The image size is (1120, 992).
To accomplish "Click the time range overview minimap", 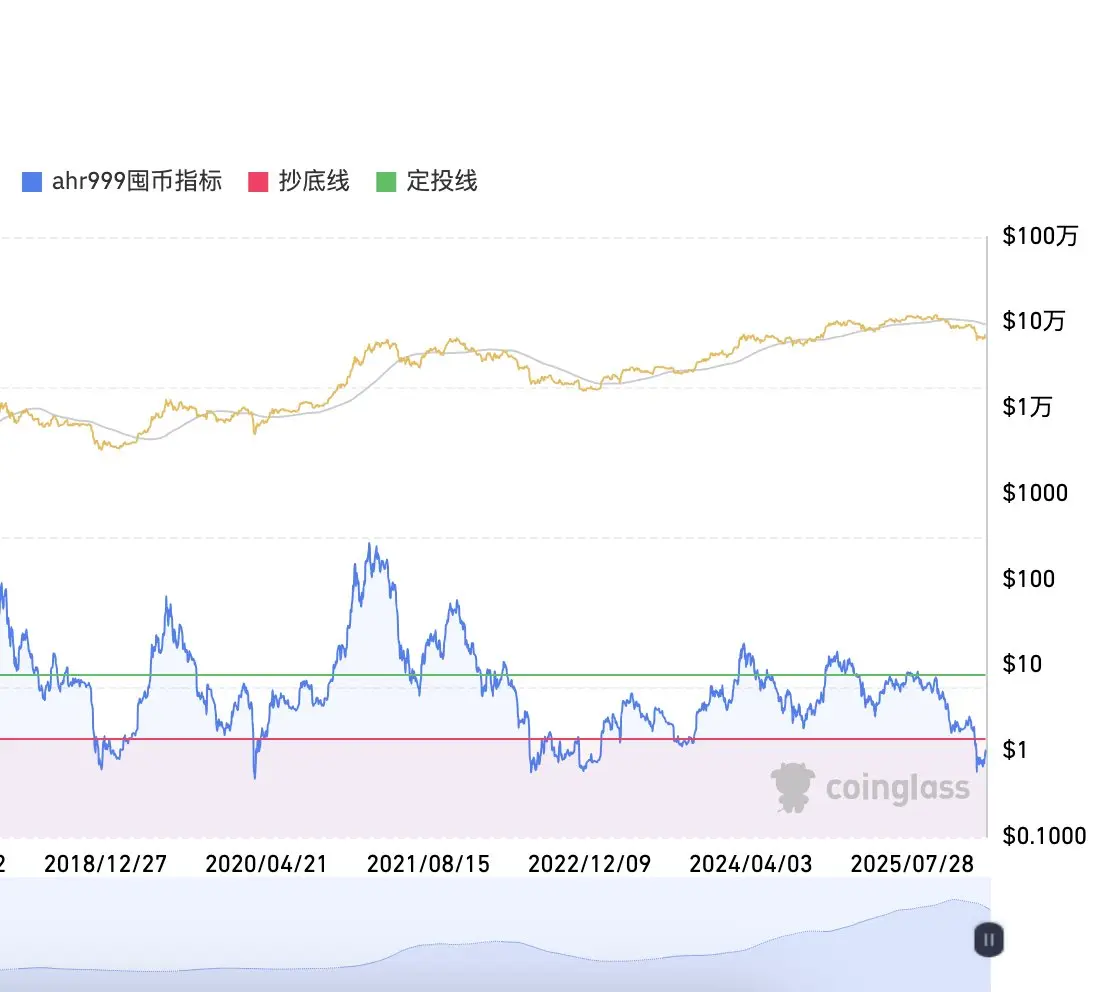I will 494,934.
